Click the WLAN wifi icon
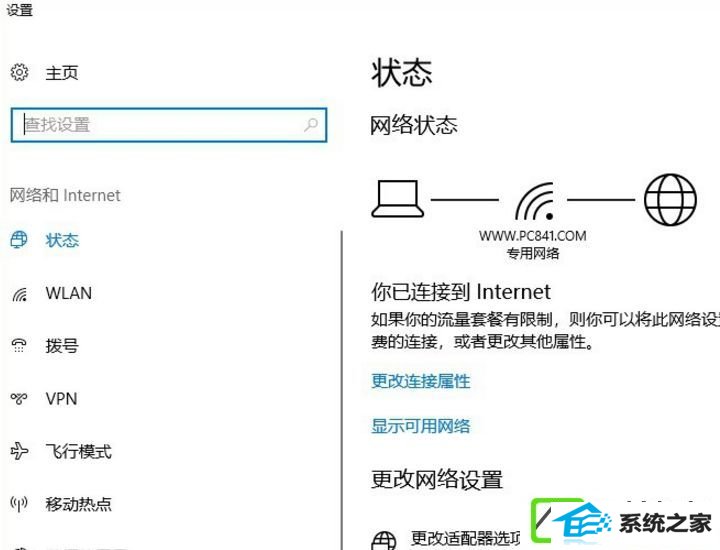720x550 pixels. [x=19, y=294]
